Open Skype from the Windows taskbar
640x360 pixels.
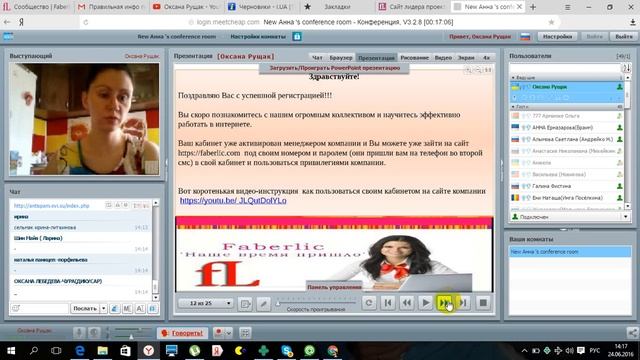287,351
